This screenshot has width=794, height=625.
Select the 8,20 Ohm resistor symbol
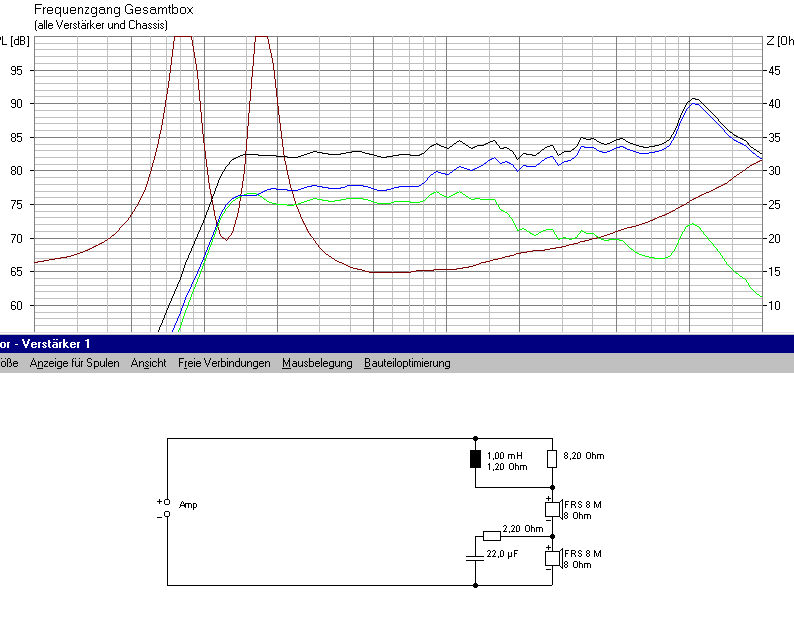[552, 459]
